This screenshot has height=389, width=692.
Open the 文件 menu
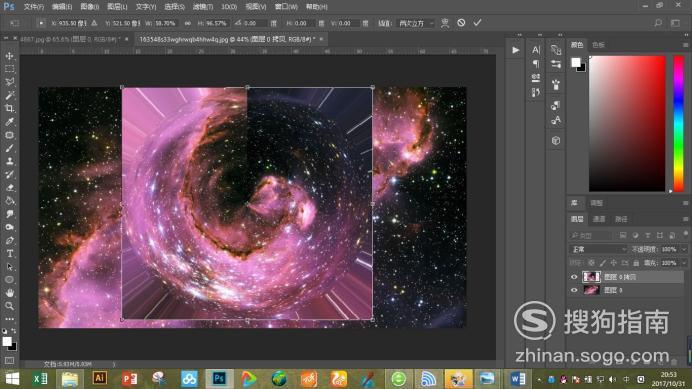coord(34,7)
